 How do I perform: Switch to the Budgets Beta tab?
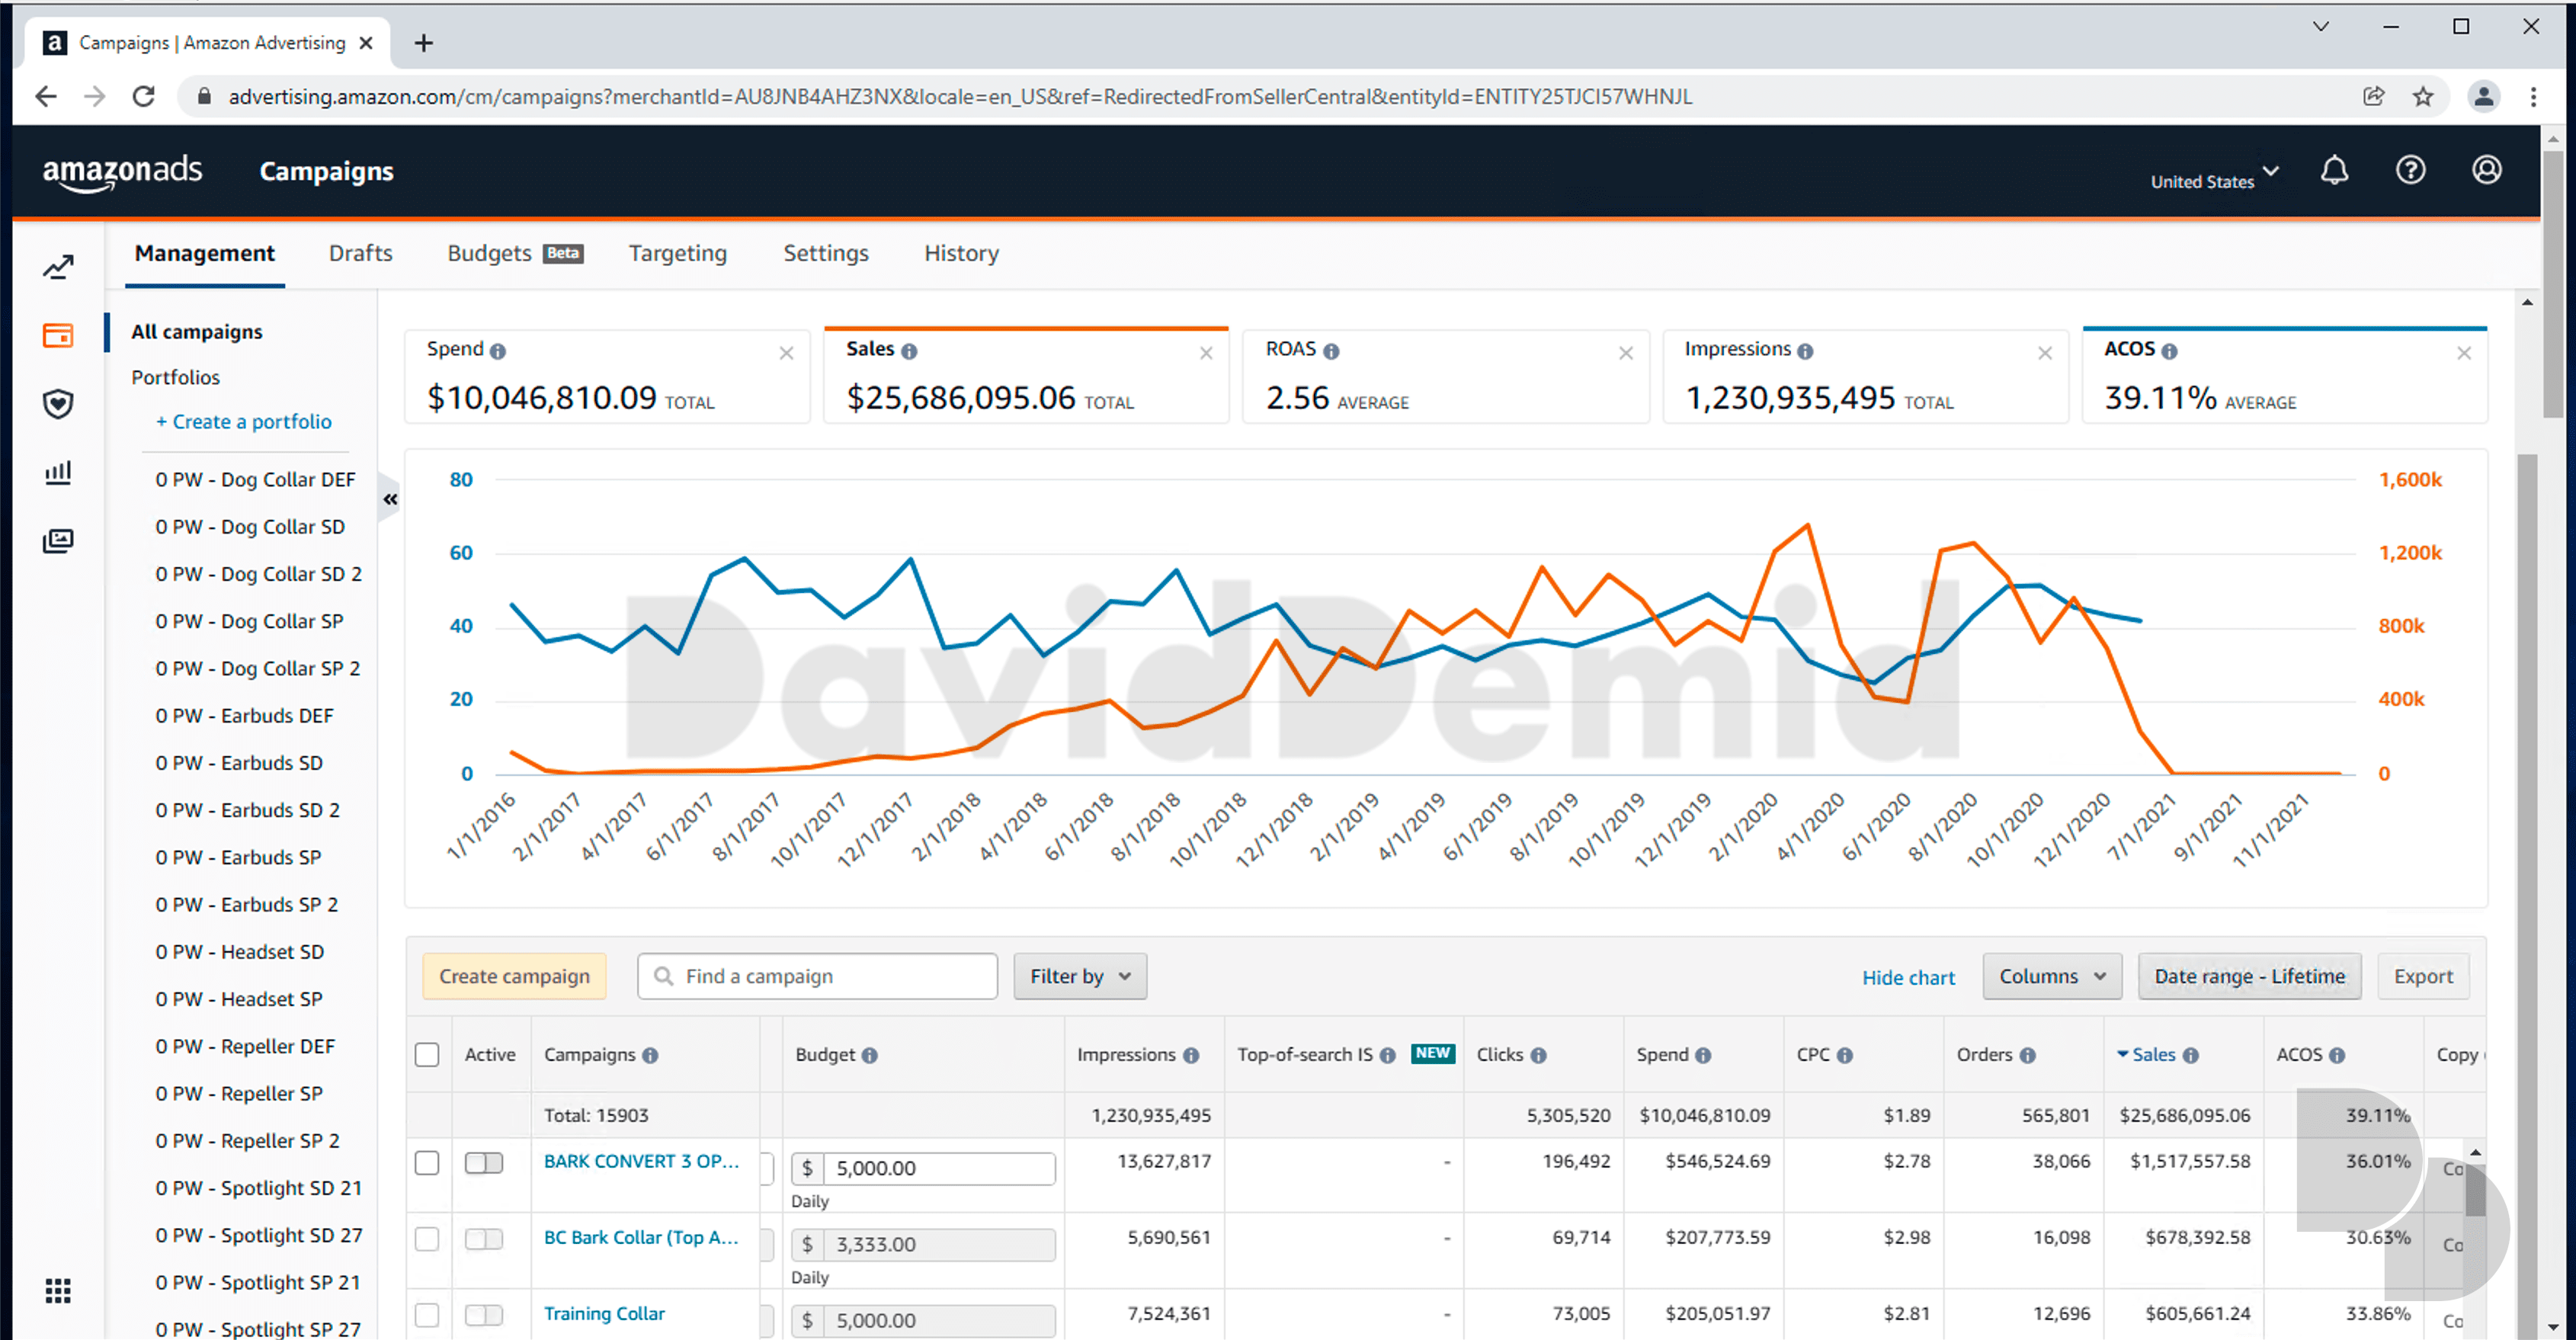pyautogui.click(x=514, y=253)
